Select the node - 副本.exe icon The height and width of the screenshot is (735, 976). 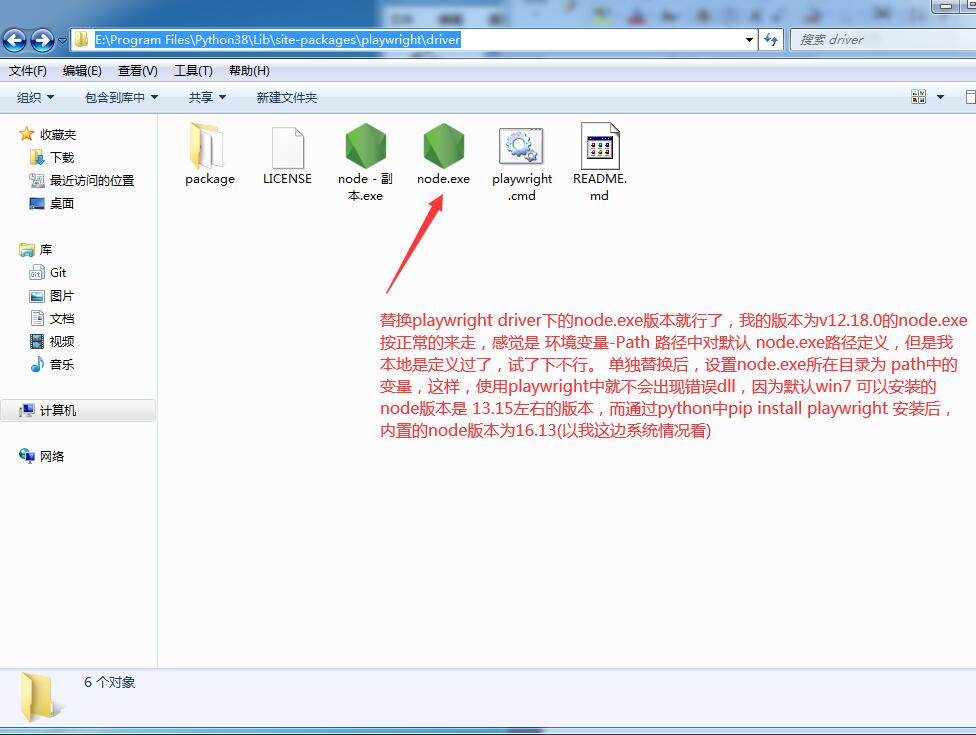366,146
